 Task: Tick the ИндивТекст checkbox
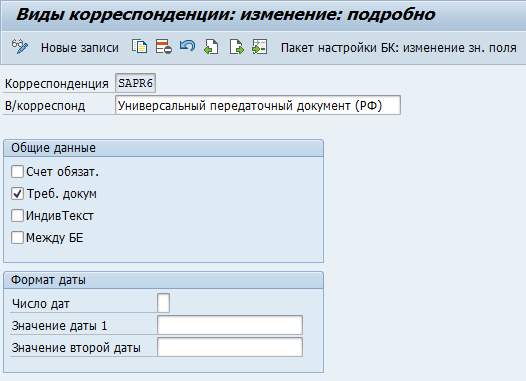coord(17,215)
